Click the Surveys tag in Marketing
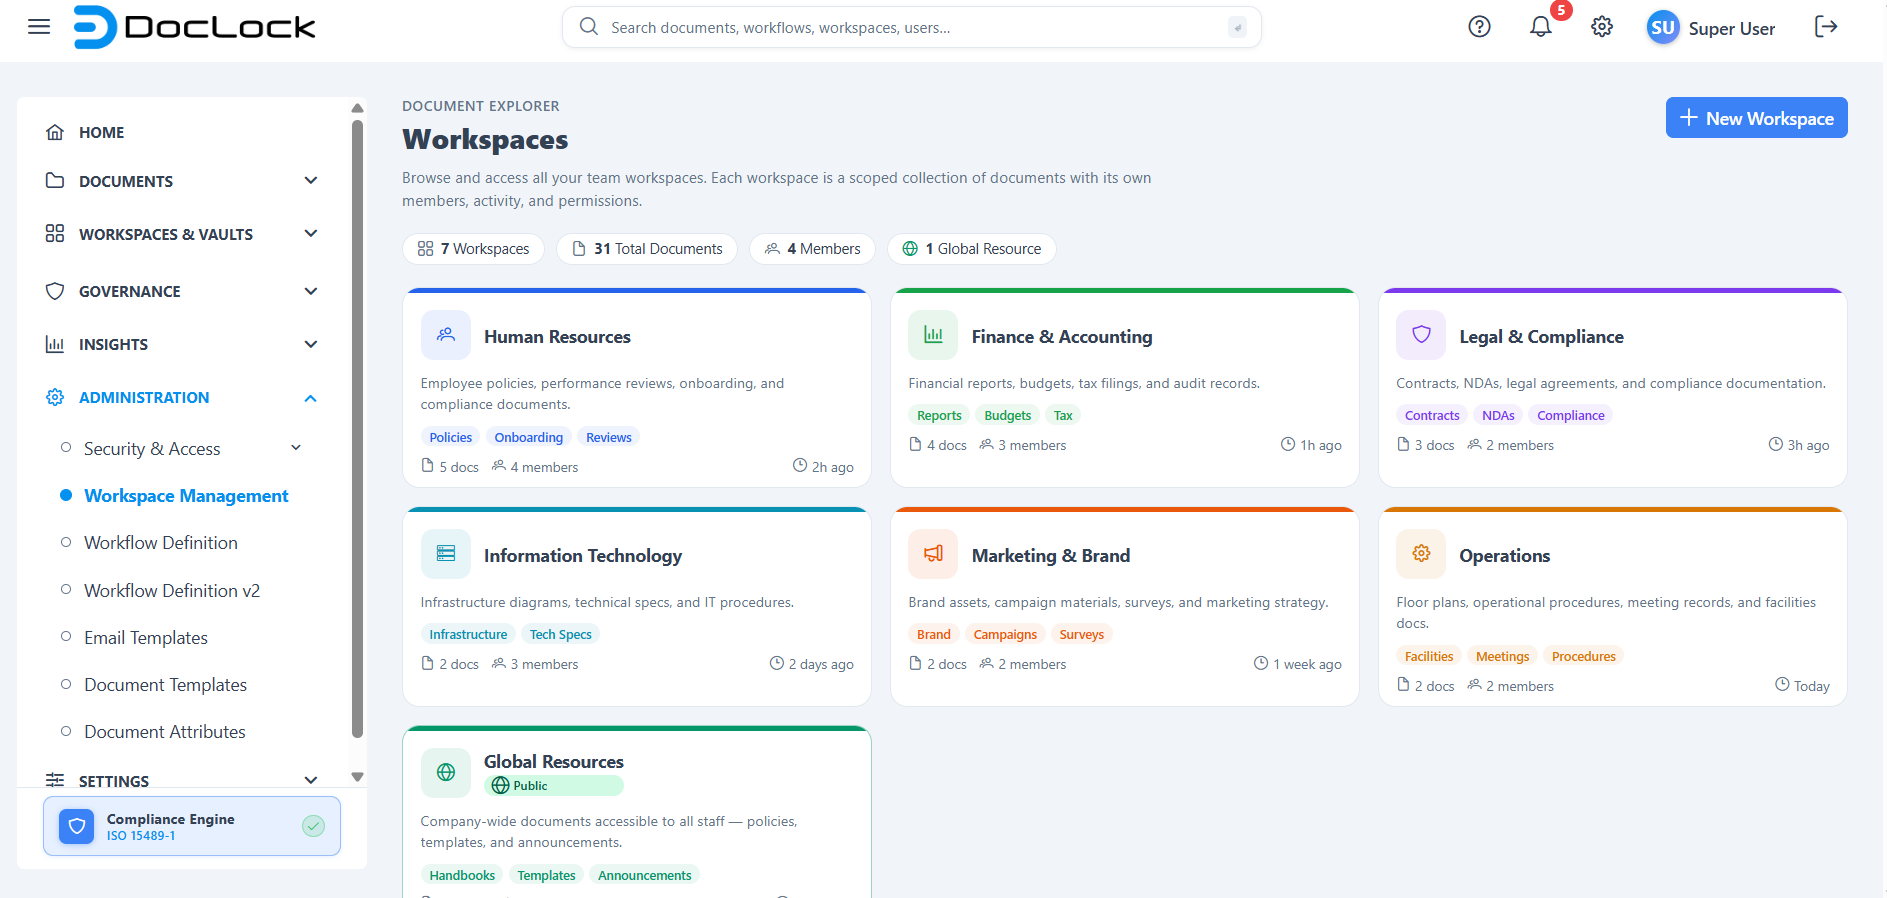 tap(1081, 634)
